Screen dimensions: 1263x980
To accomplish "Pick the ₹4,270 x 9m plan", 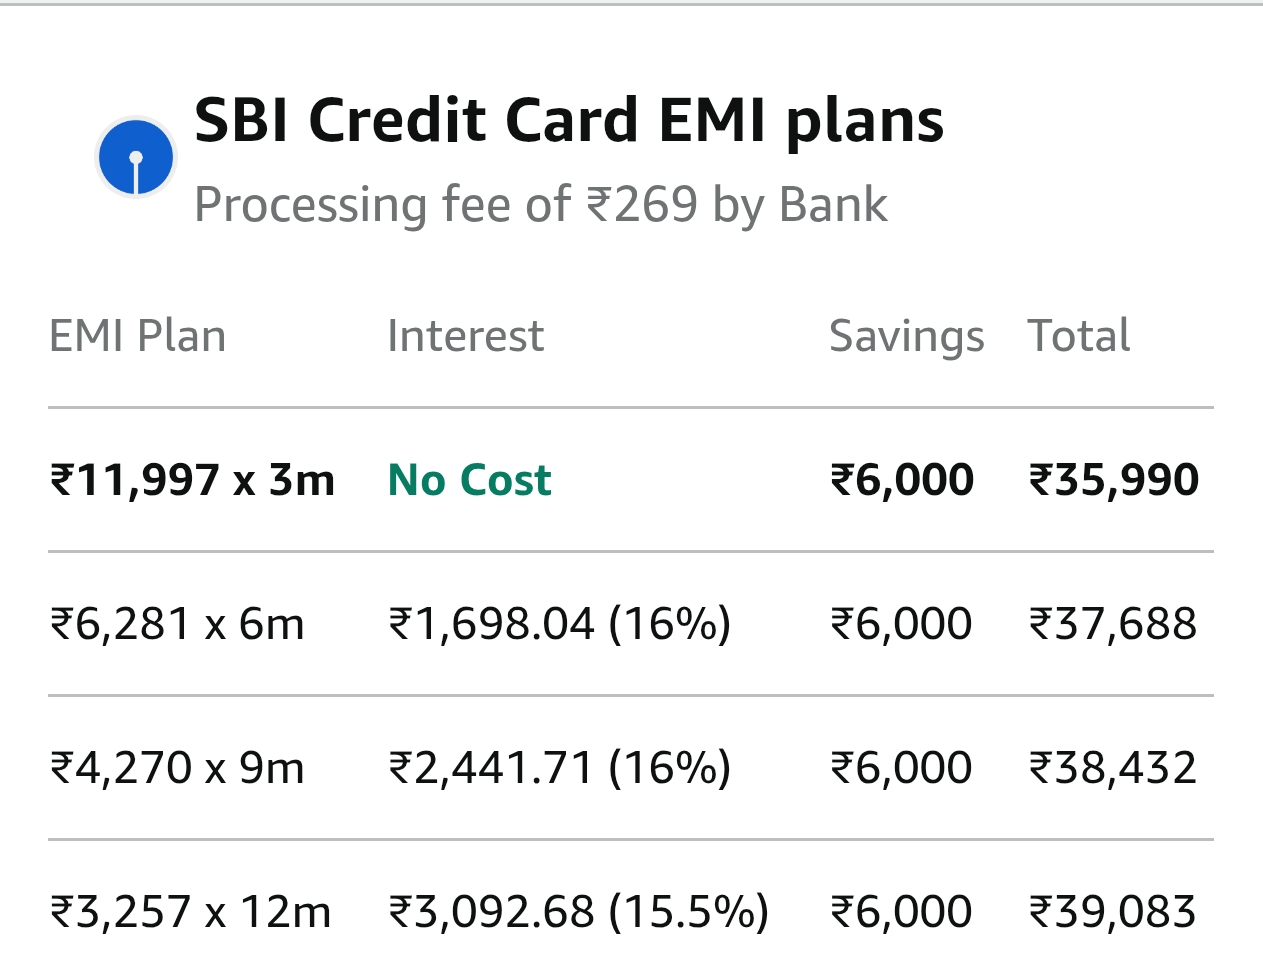I will coord(177,768).
